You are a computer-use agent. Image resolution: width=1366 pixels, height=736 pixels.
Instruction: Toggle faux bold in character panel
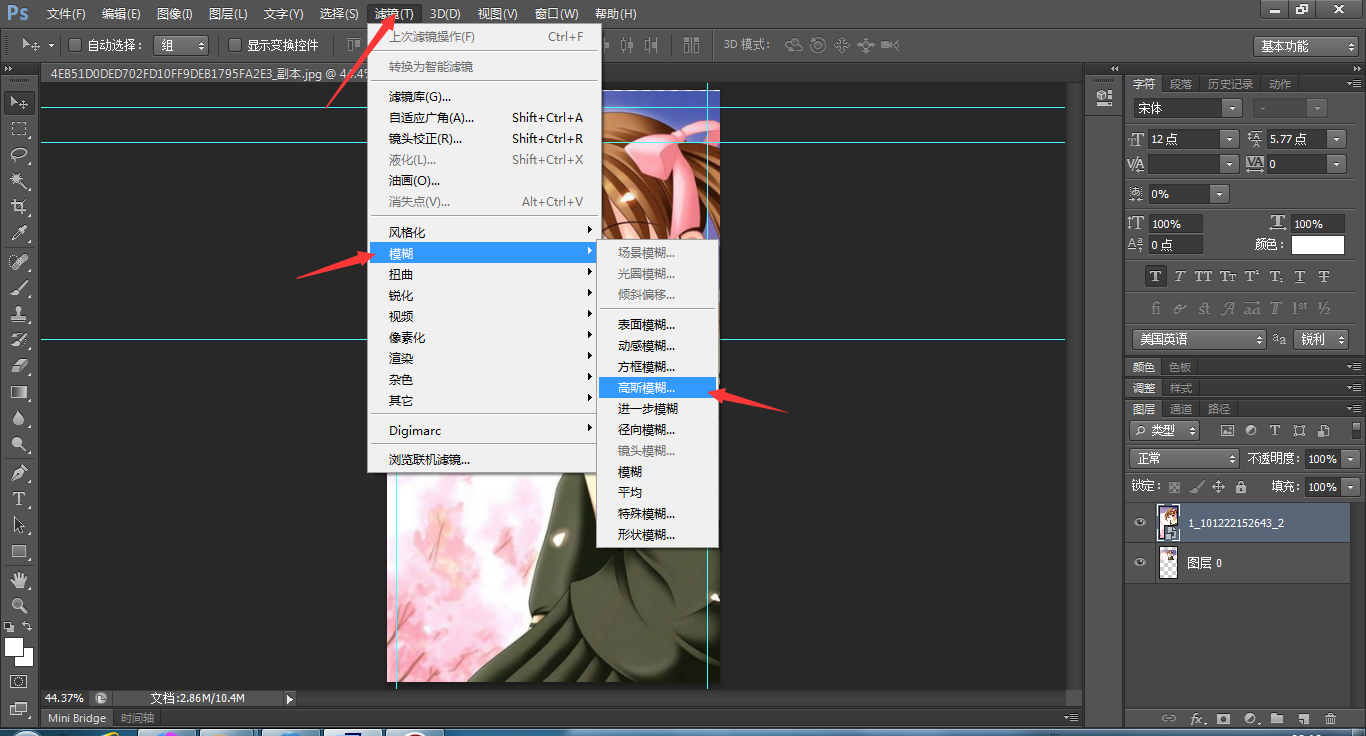click(x=1156, y=276)
